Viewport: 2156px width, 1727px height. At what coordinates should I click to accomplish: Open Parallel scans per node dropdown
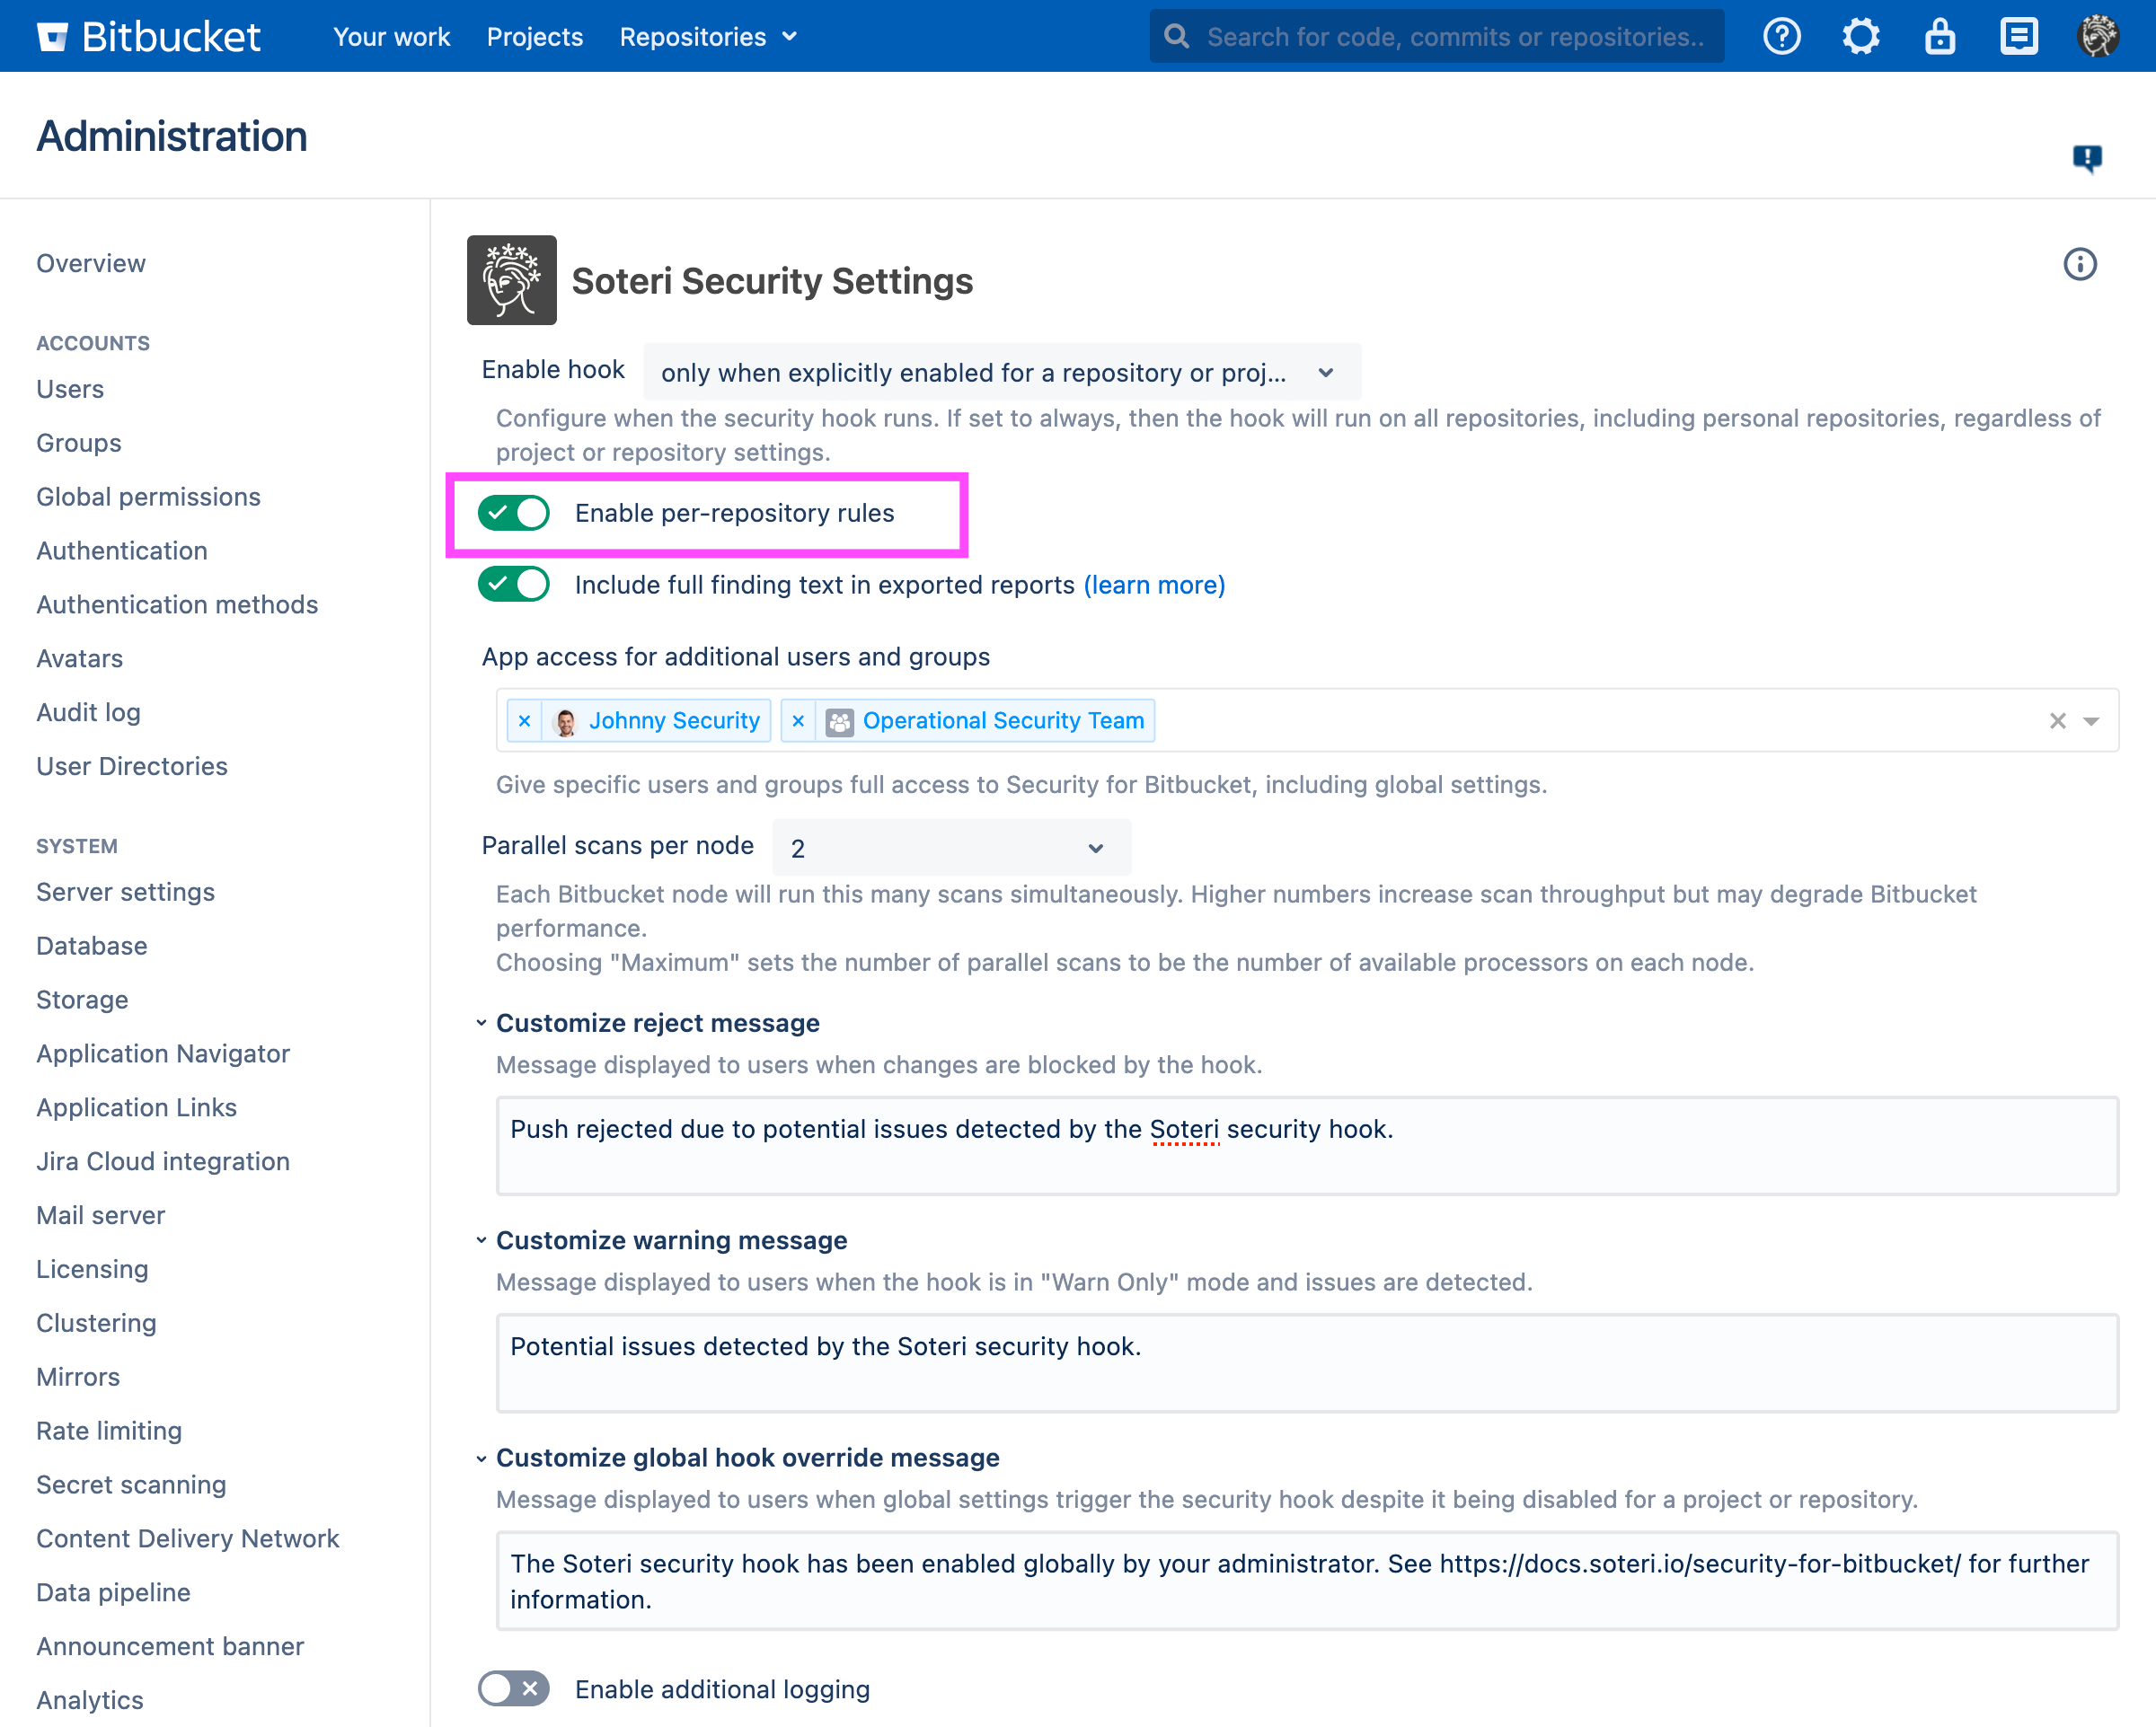(x=950, y=848)
